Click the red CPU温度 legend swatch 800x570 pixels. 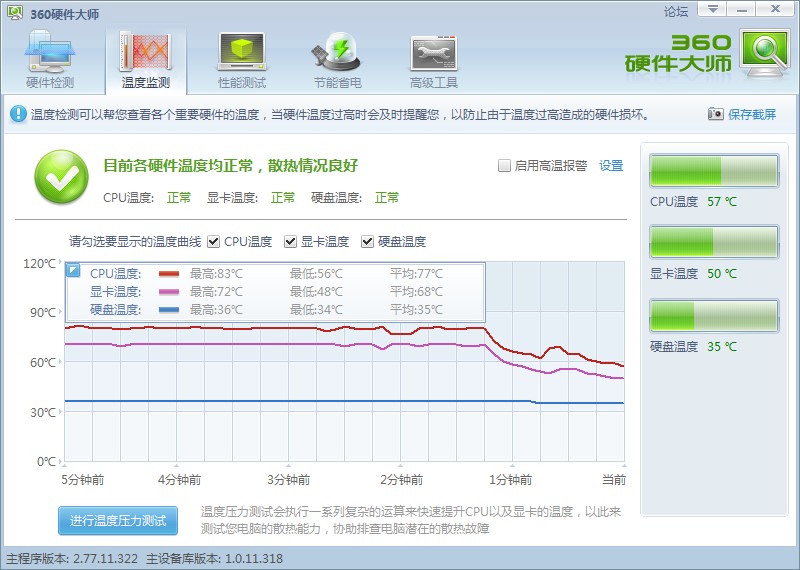click(x=169, y=274)
